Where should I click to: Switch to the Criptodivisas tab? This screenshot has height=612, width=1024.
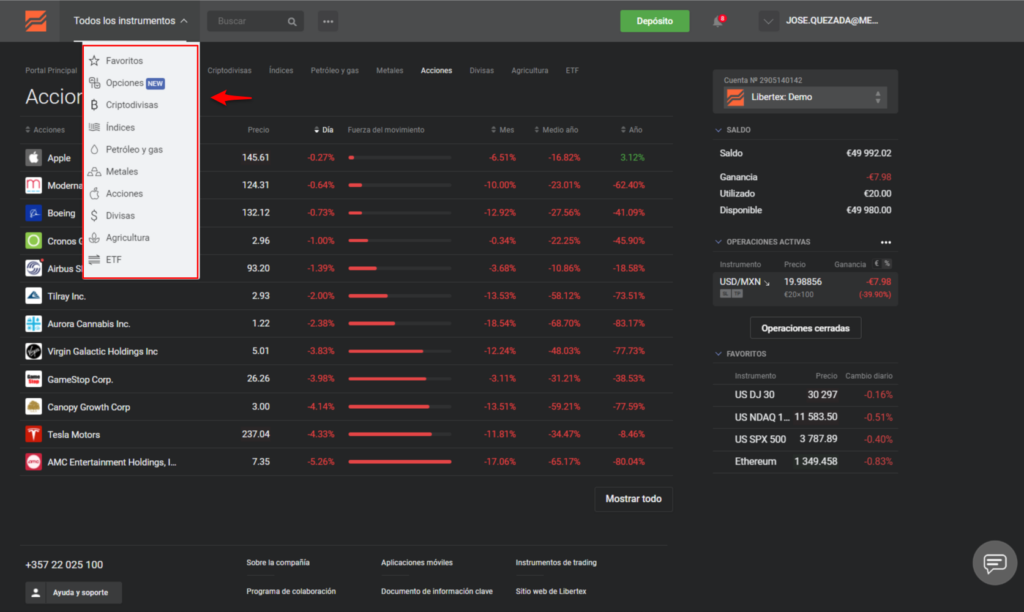[229, 71]
